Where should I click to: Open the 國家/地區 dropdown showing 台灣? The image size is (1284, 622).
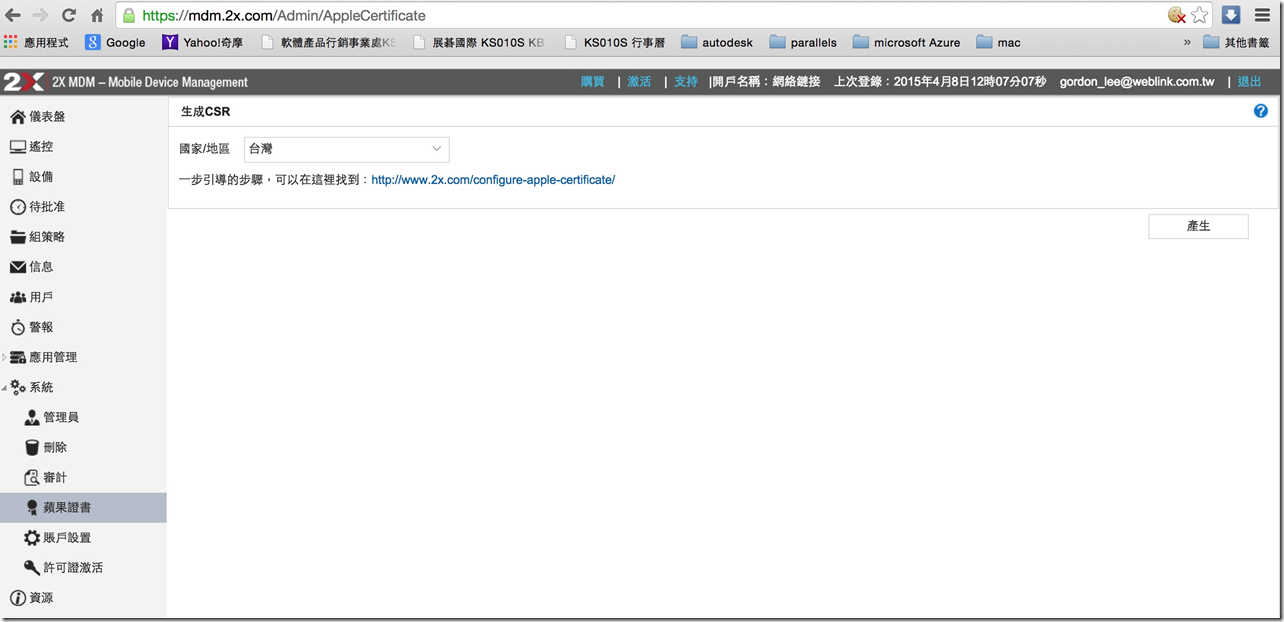(346, 149)
